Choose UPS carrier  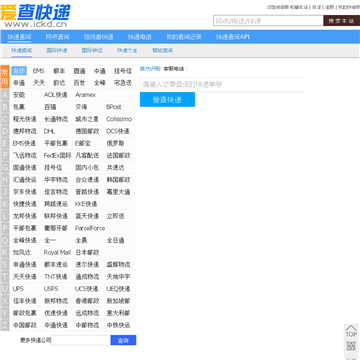point(18,289)
